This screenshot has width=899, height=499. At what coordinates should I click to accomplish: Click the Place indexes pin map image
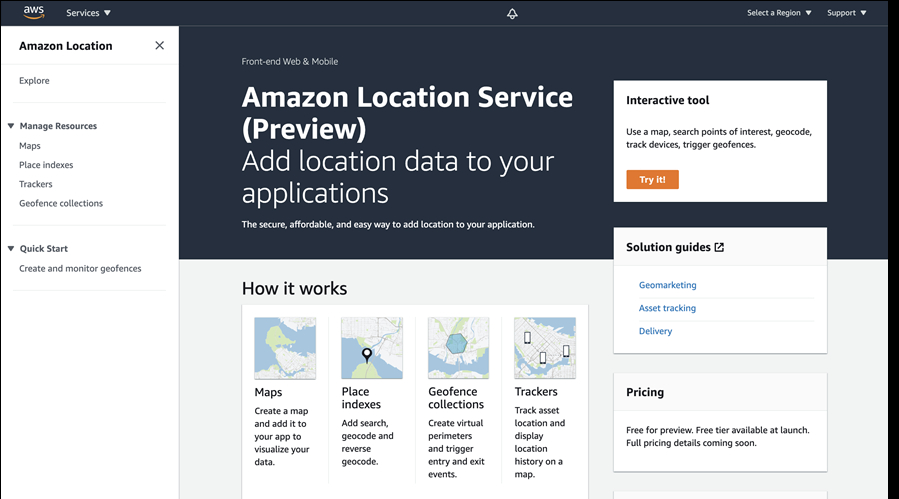point(372,348)
